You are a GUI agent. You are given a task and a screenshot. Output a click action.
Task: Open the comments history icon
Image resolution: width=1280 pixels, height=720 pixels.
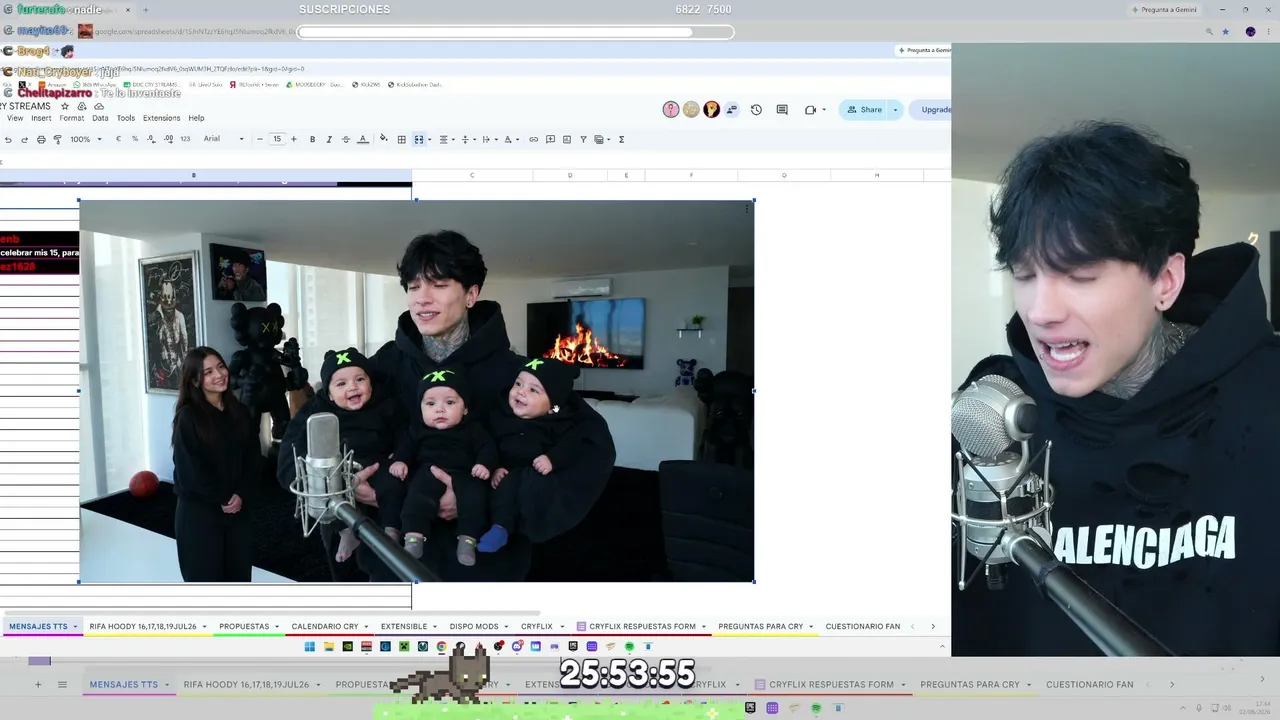(x=782, y=110)
